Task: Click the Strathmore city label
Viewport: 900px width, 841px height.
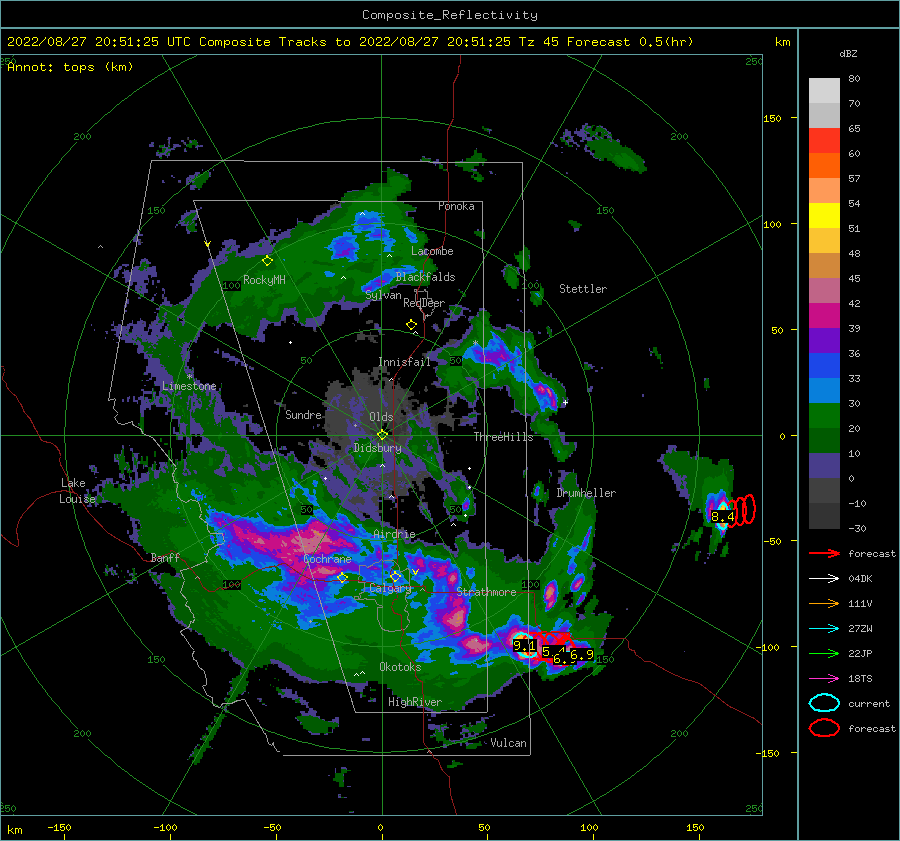Action: (x=486, y=591)
